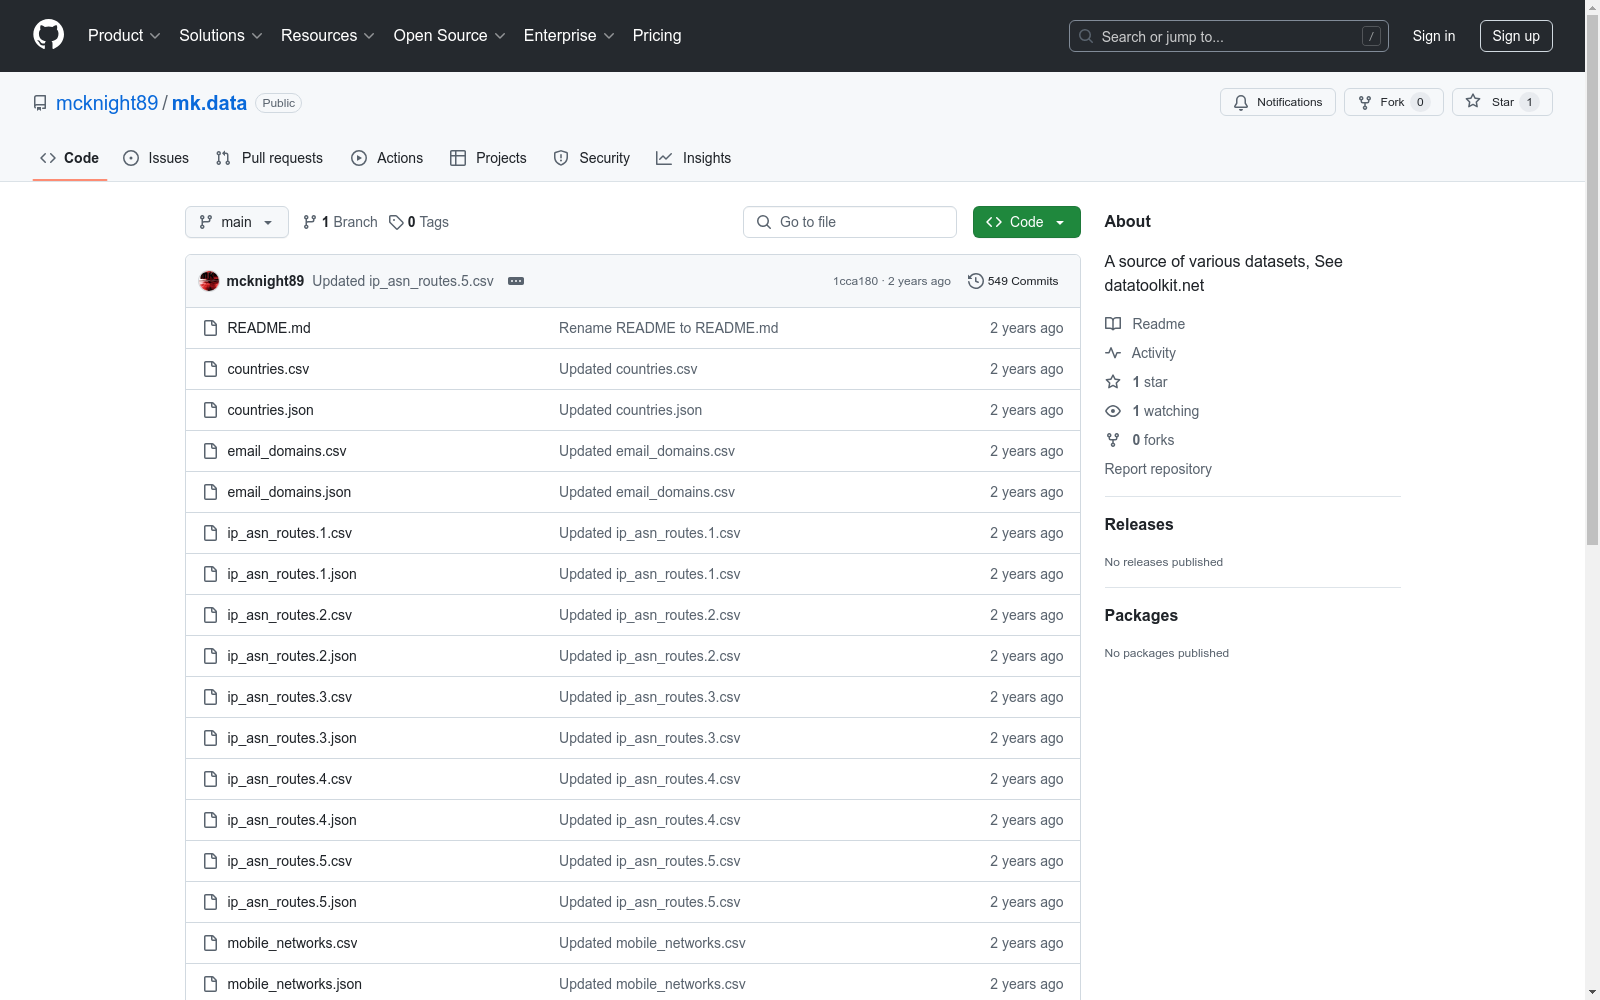The height and width of the screenshot is (1000, 1600).
Task: View the 1 watching link
Action: (x=1152, y=411)
